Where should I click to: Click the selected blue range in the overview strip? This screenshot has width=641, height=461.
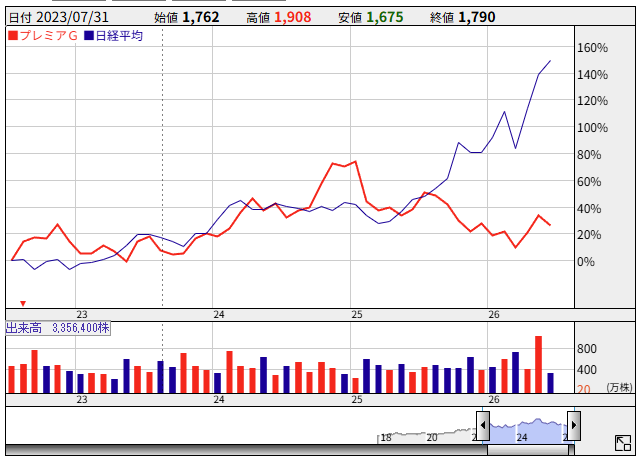pyautogui.click(x=528, y=431)
